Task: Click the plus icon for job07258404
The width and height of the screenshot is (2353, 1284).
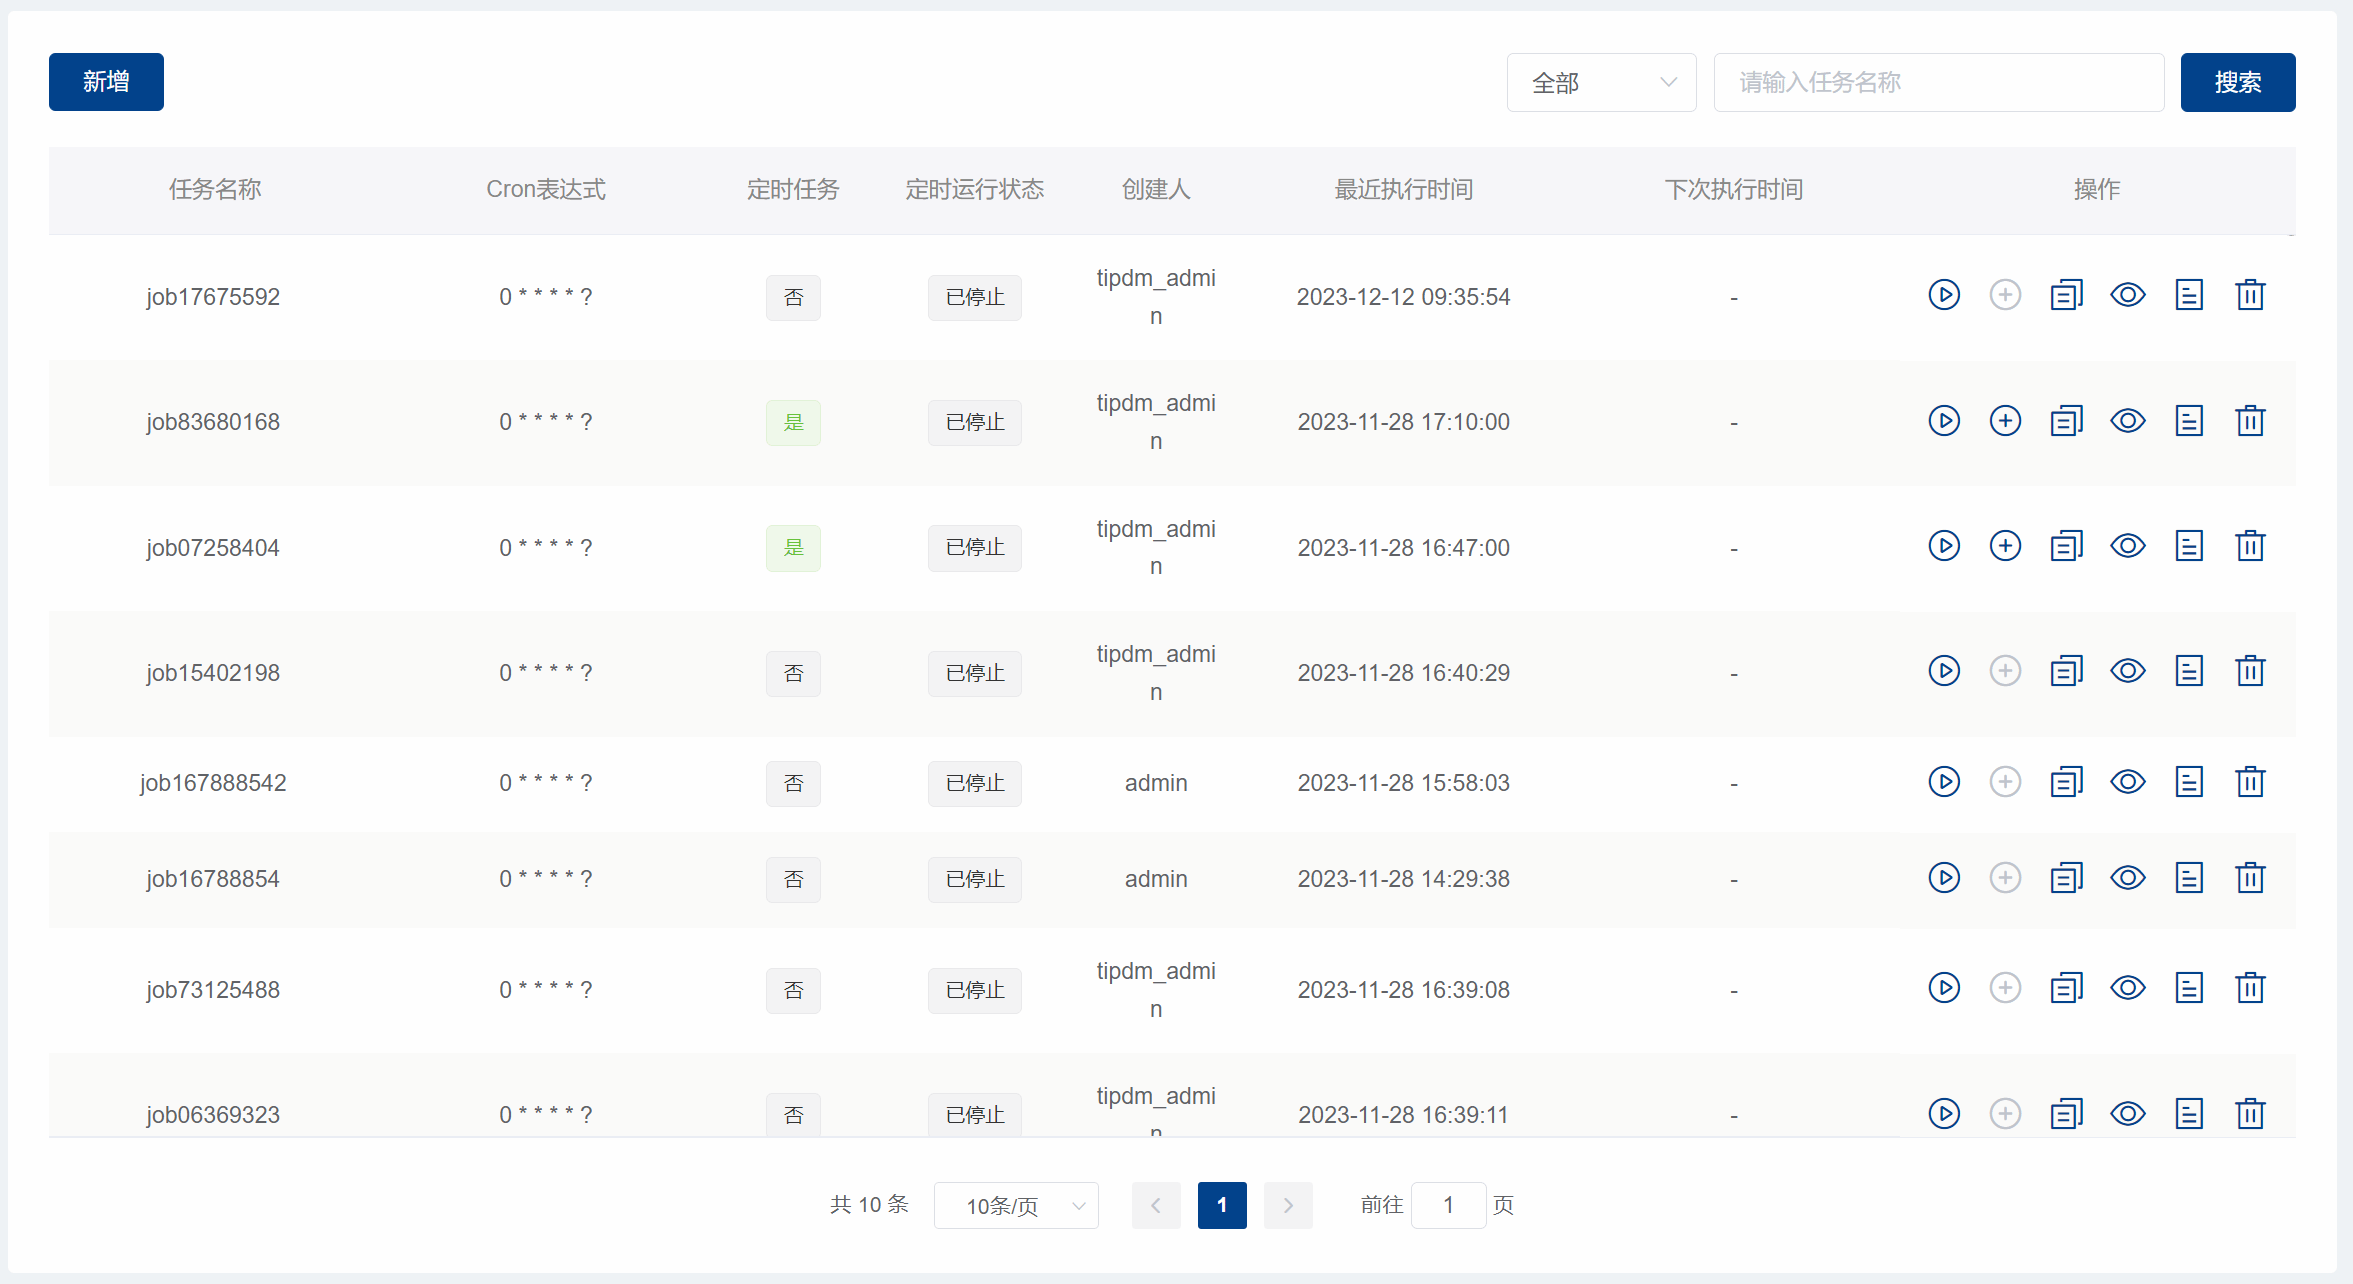Action: (x=2004, y=546)
